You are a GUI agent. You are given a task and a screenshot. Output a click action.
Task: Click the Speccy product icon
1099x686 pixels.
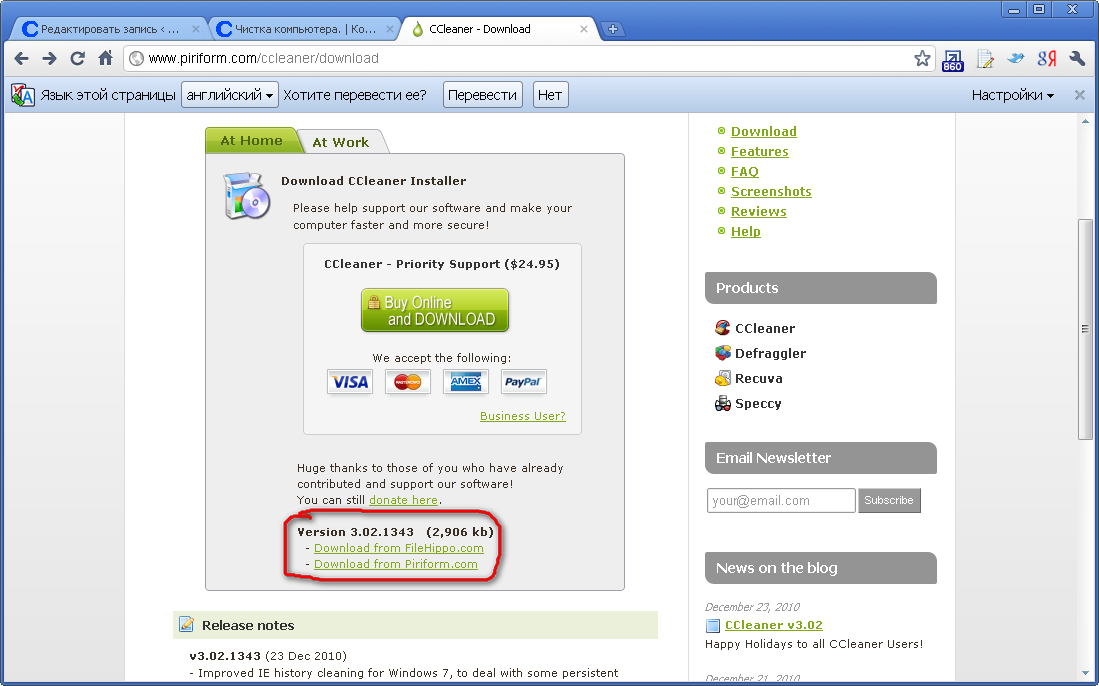pos(723,404)
